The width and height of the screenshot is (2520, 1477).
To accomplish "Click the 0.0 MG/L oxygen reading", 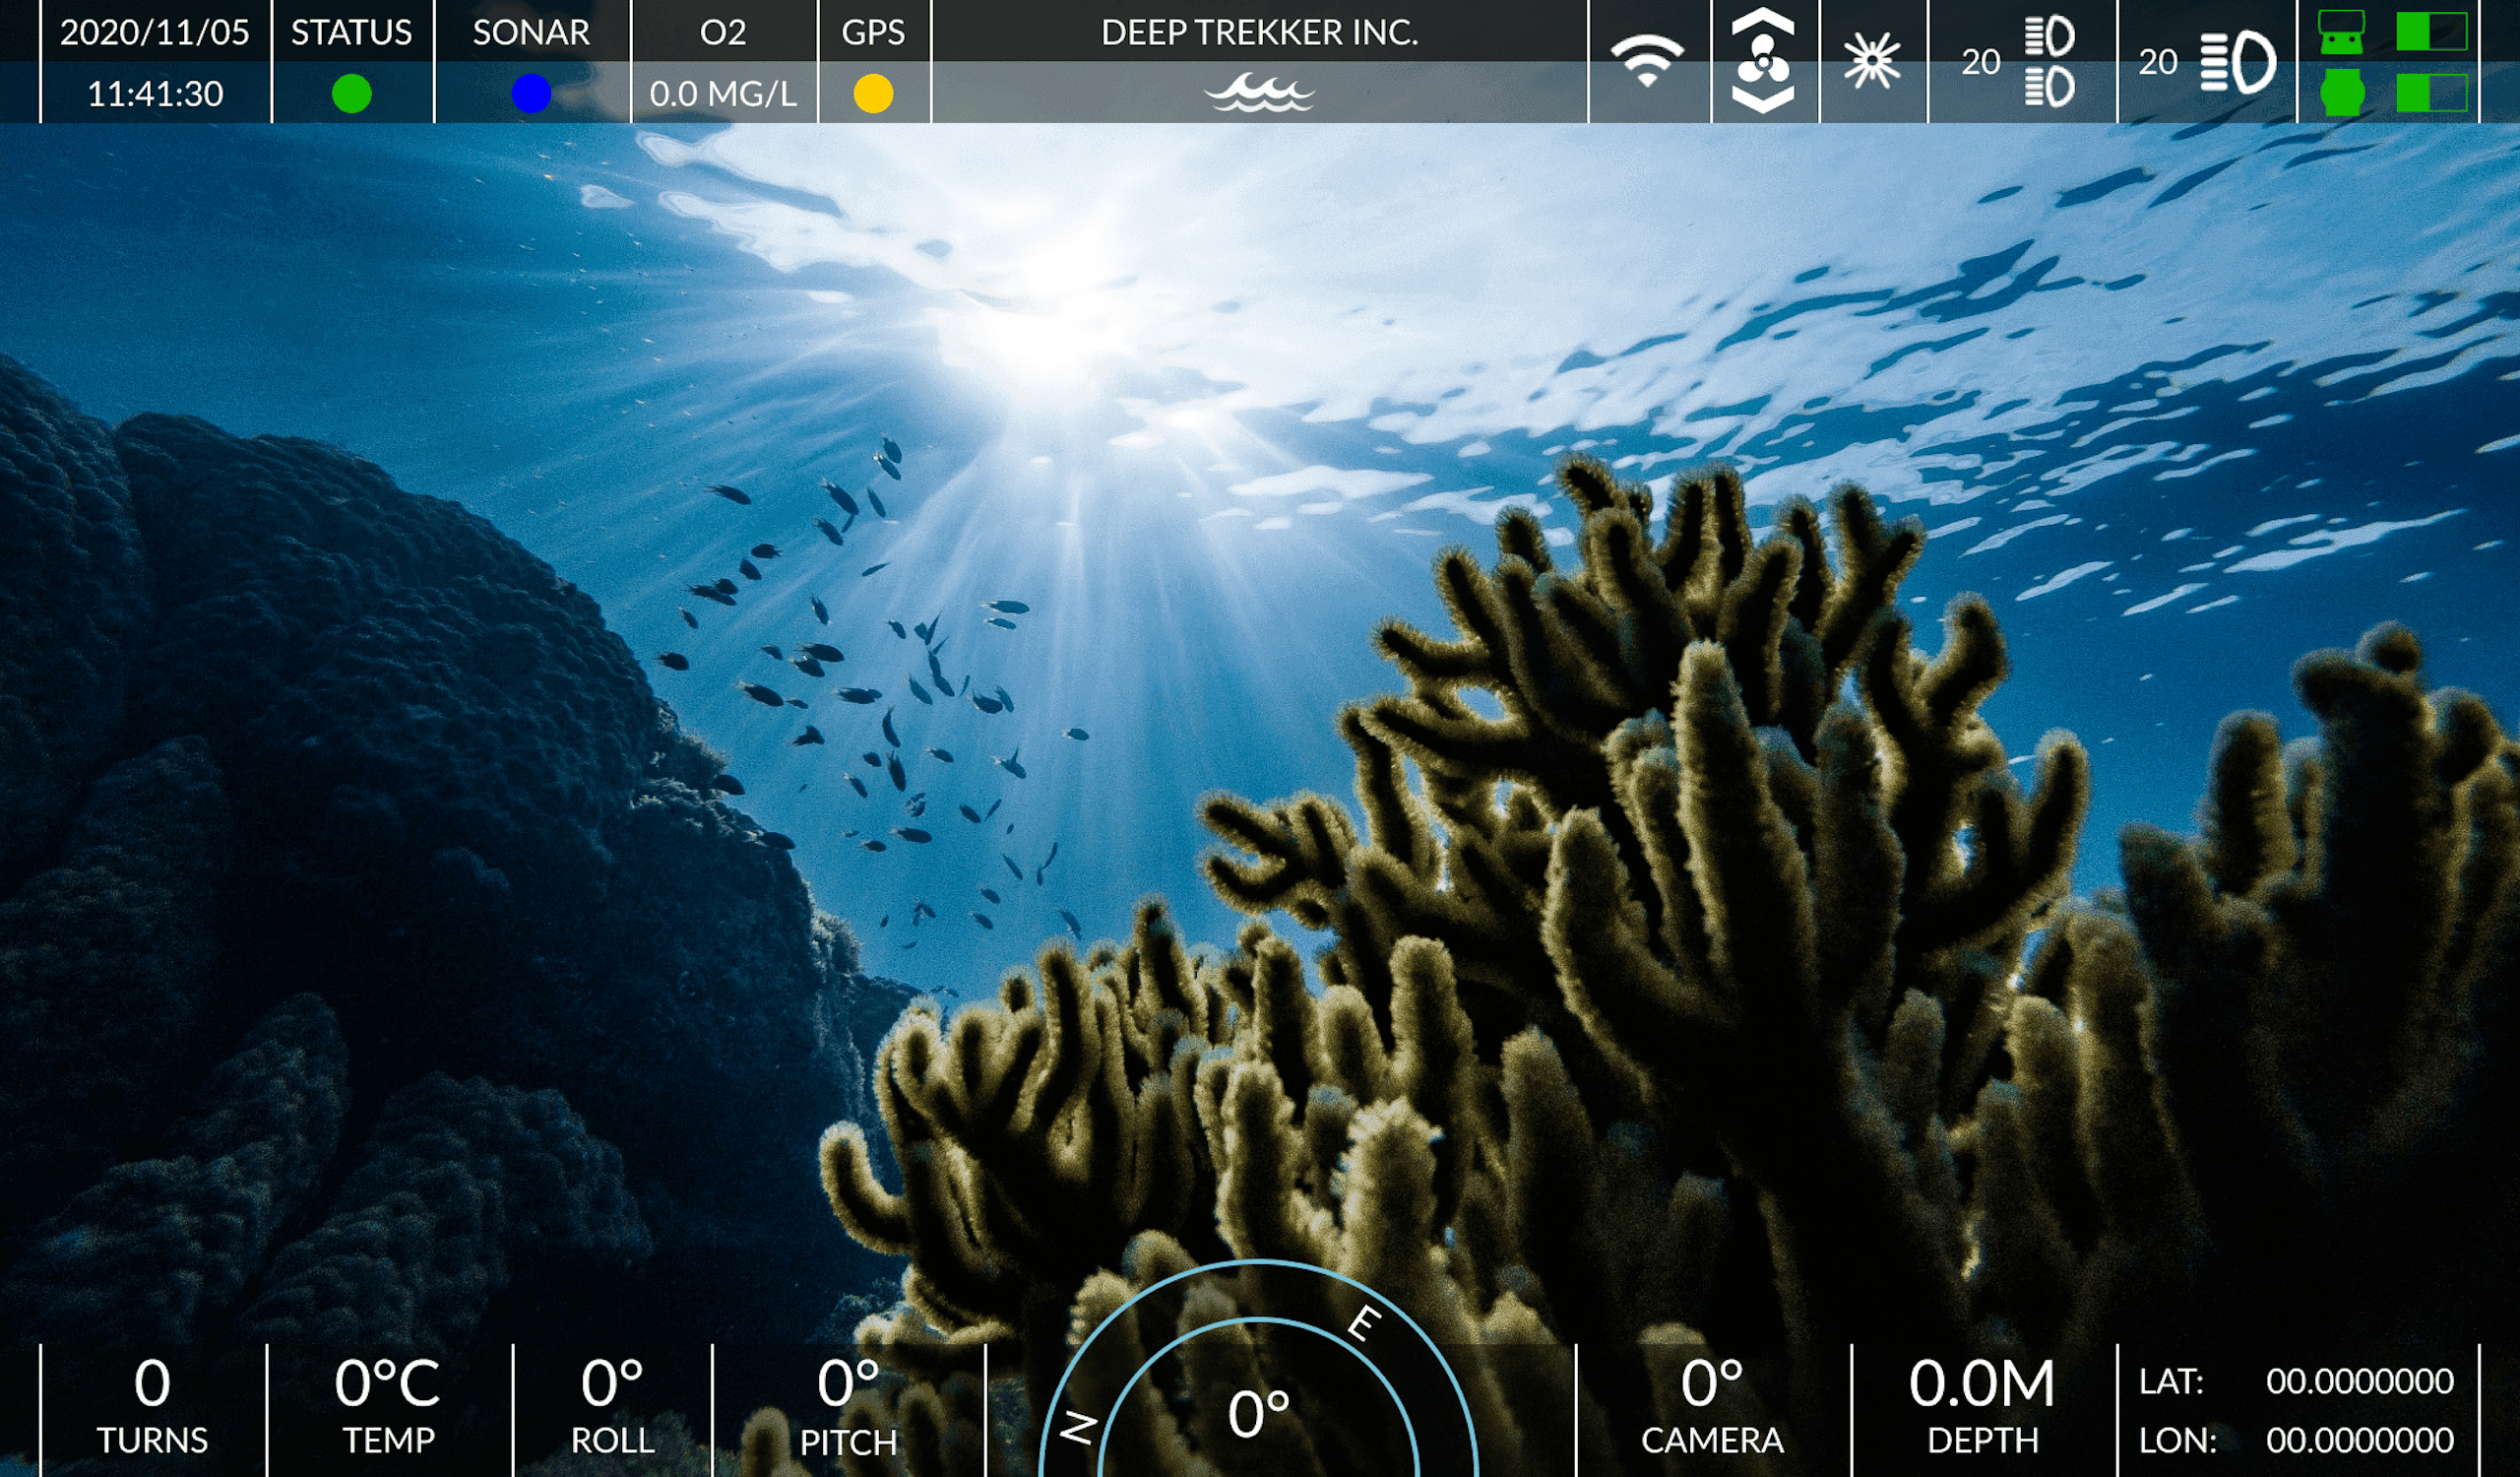I will 723,94.
